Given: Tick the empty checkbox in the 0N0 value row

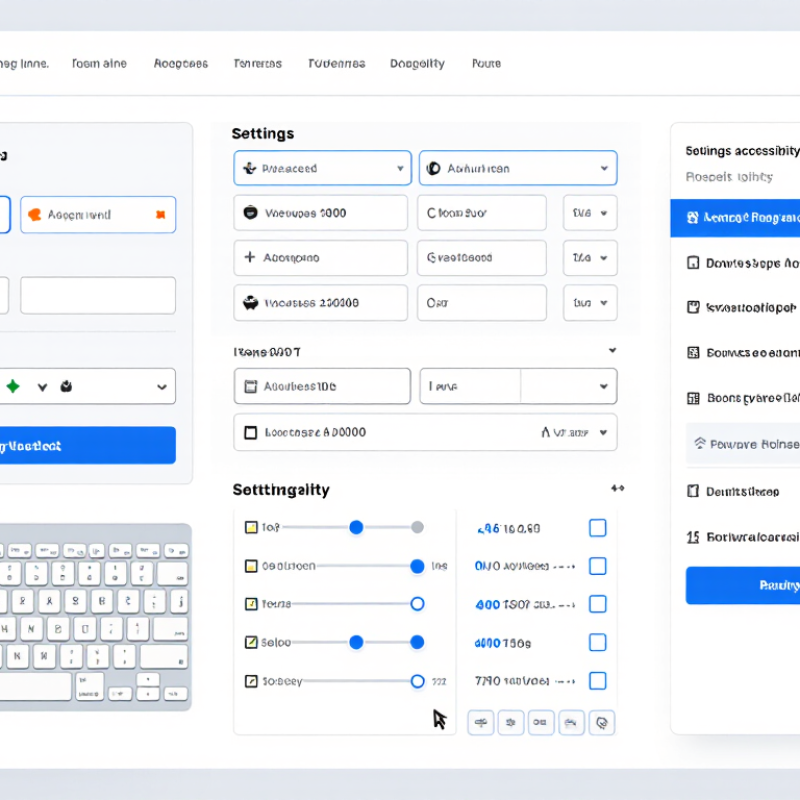Looking at the screenshot, I should point(597,566).
